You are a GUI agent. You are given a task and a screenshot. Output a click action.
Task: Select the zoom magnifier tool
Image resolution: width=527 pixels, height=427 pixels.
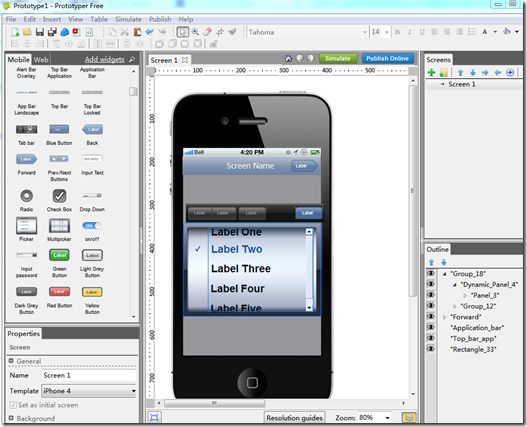(x=195, y=32)
